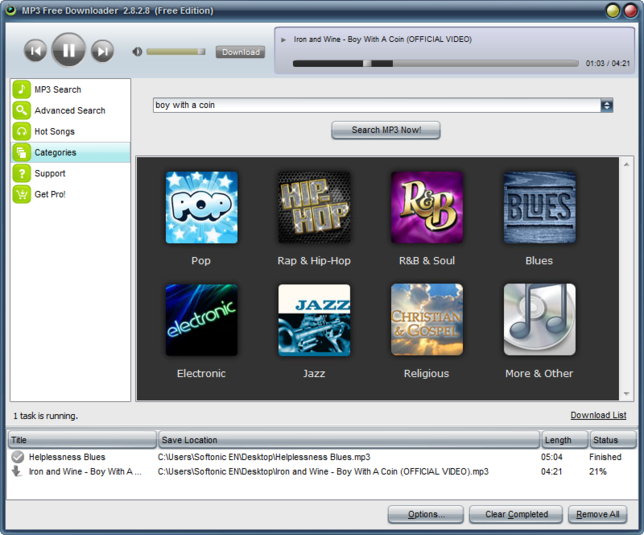Click the Categories sidebar icon
This screenshot has height=535, width=644.
[x=21, y=152]
